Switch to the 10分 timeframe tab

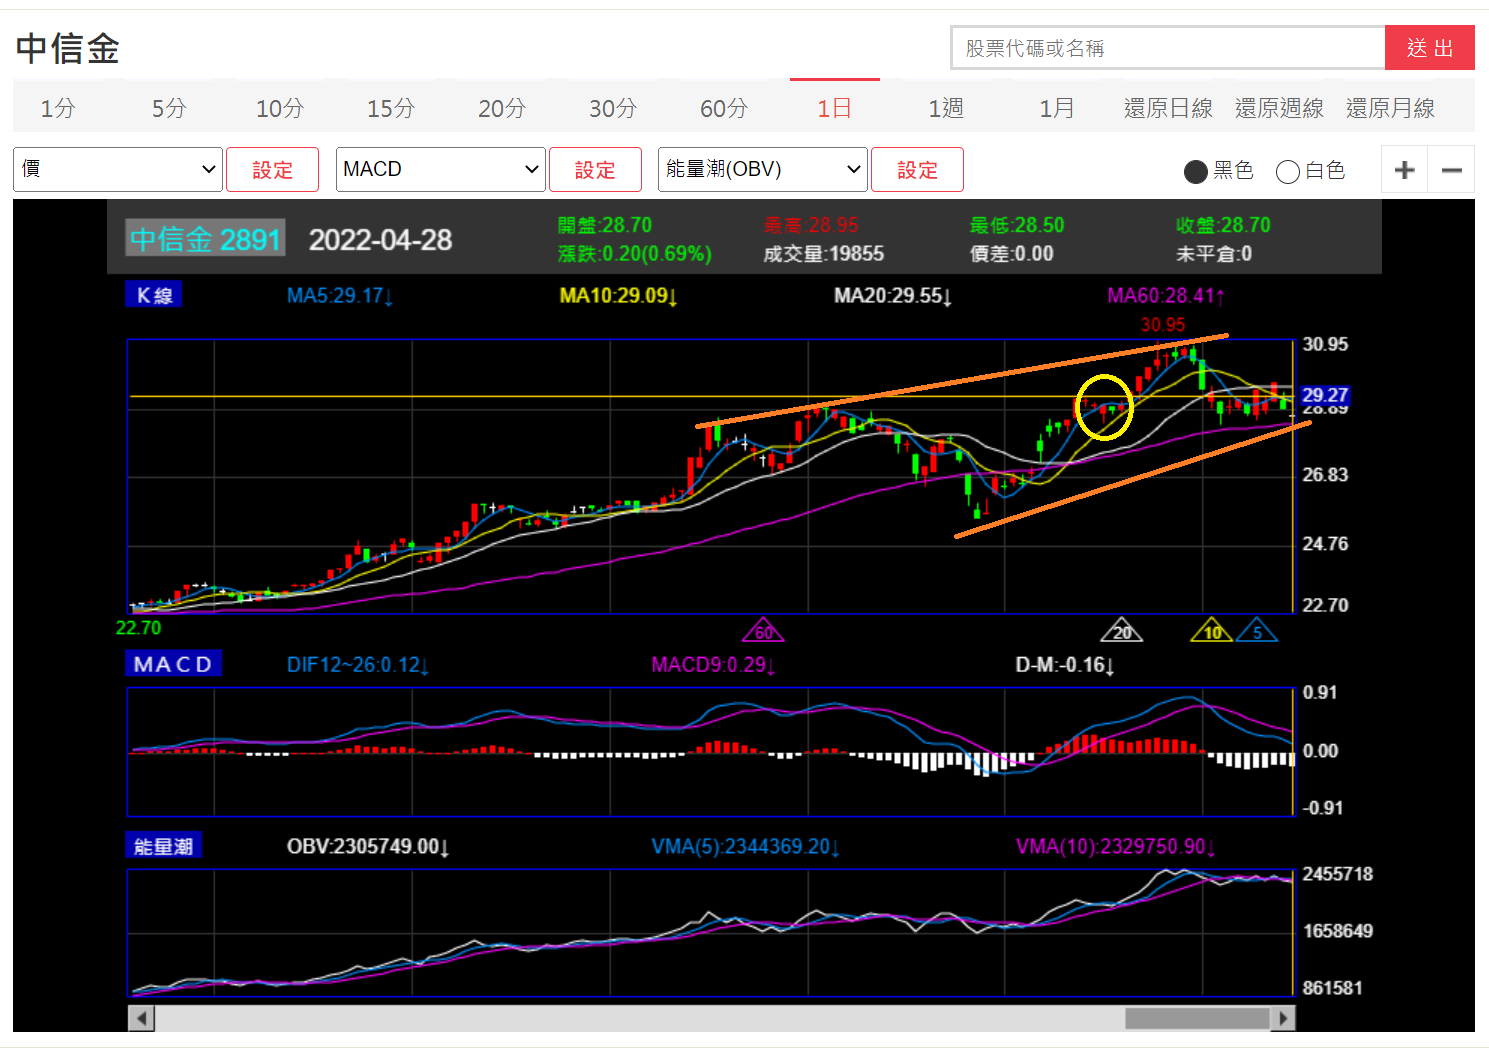(x=280, y=108)
